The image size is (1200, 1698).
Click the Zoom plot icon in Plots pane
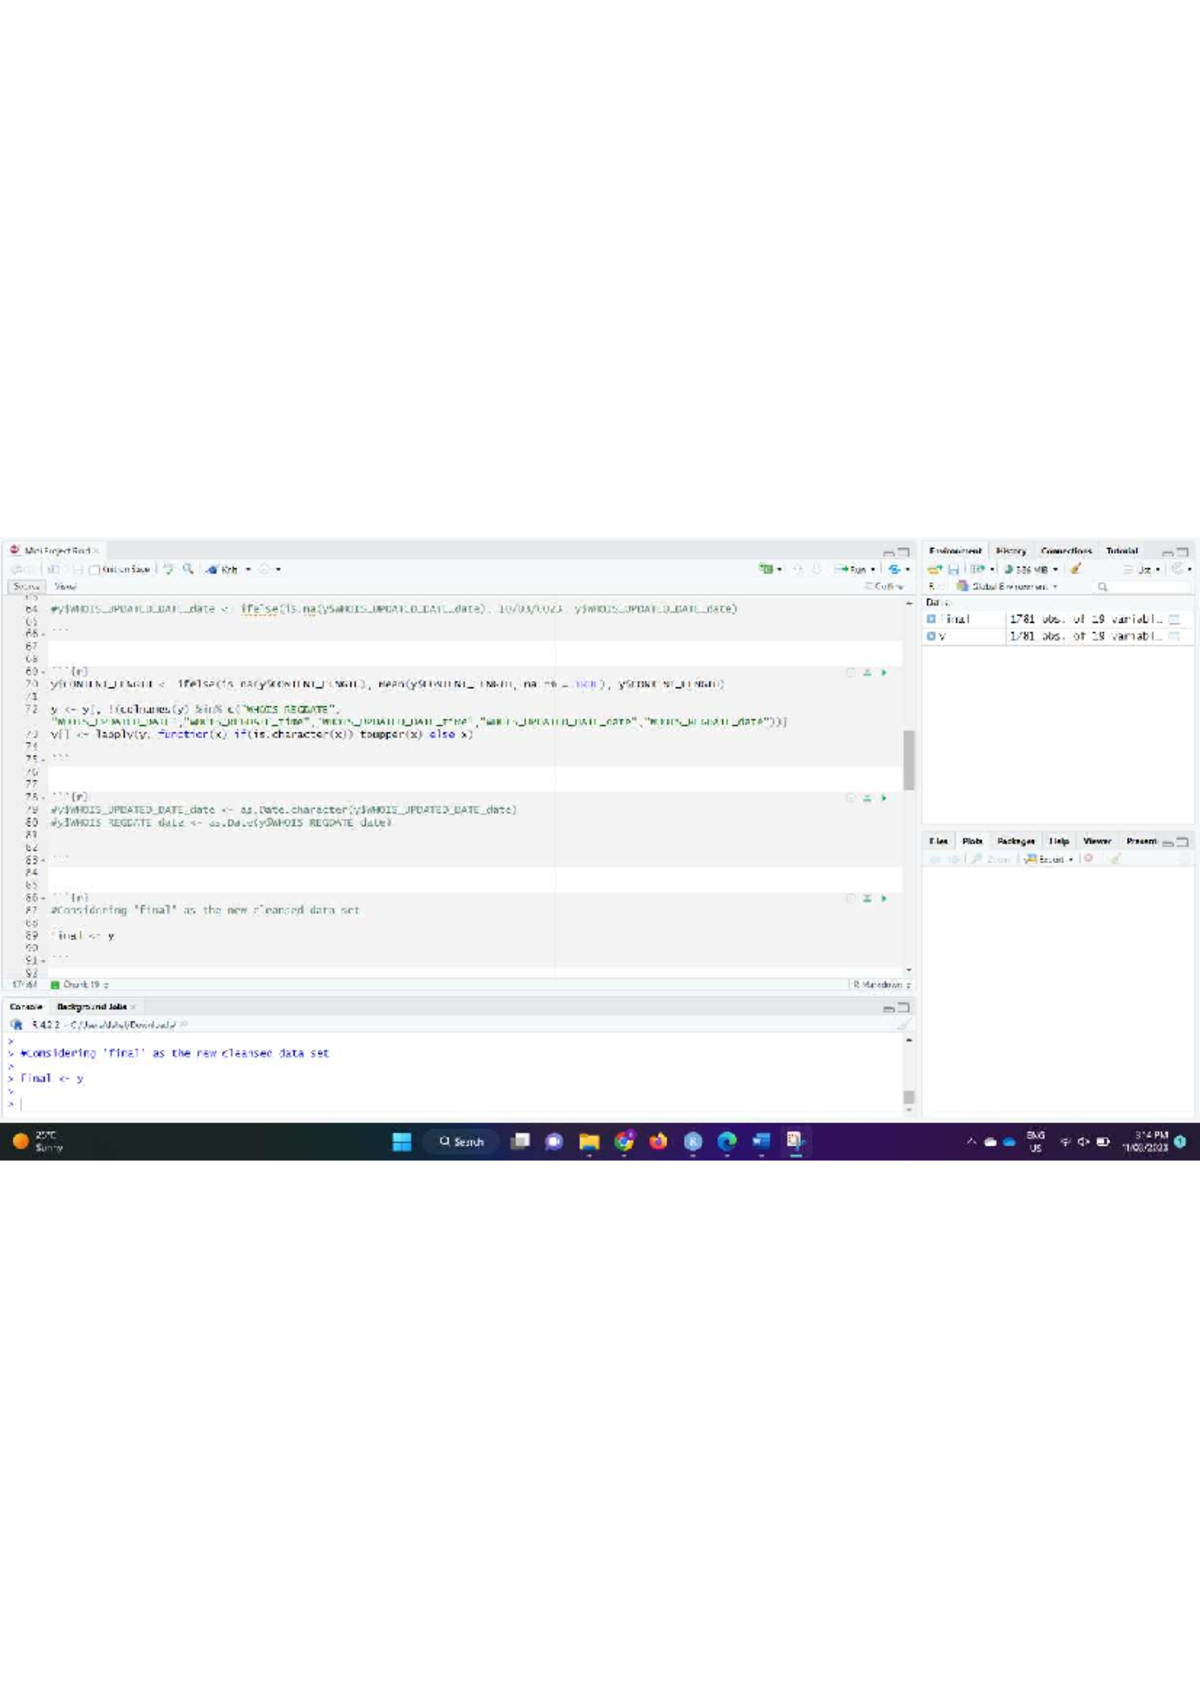[x=990, y=859]
